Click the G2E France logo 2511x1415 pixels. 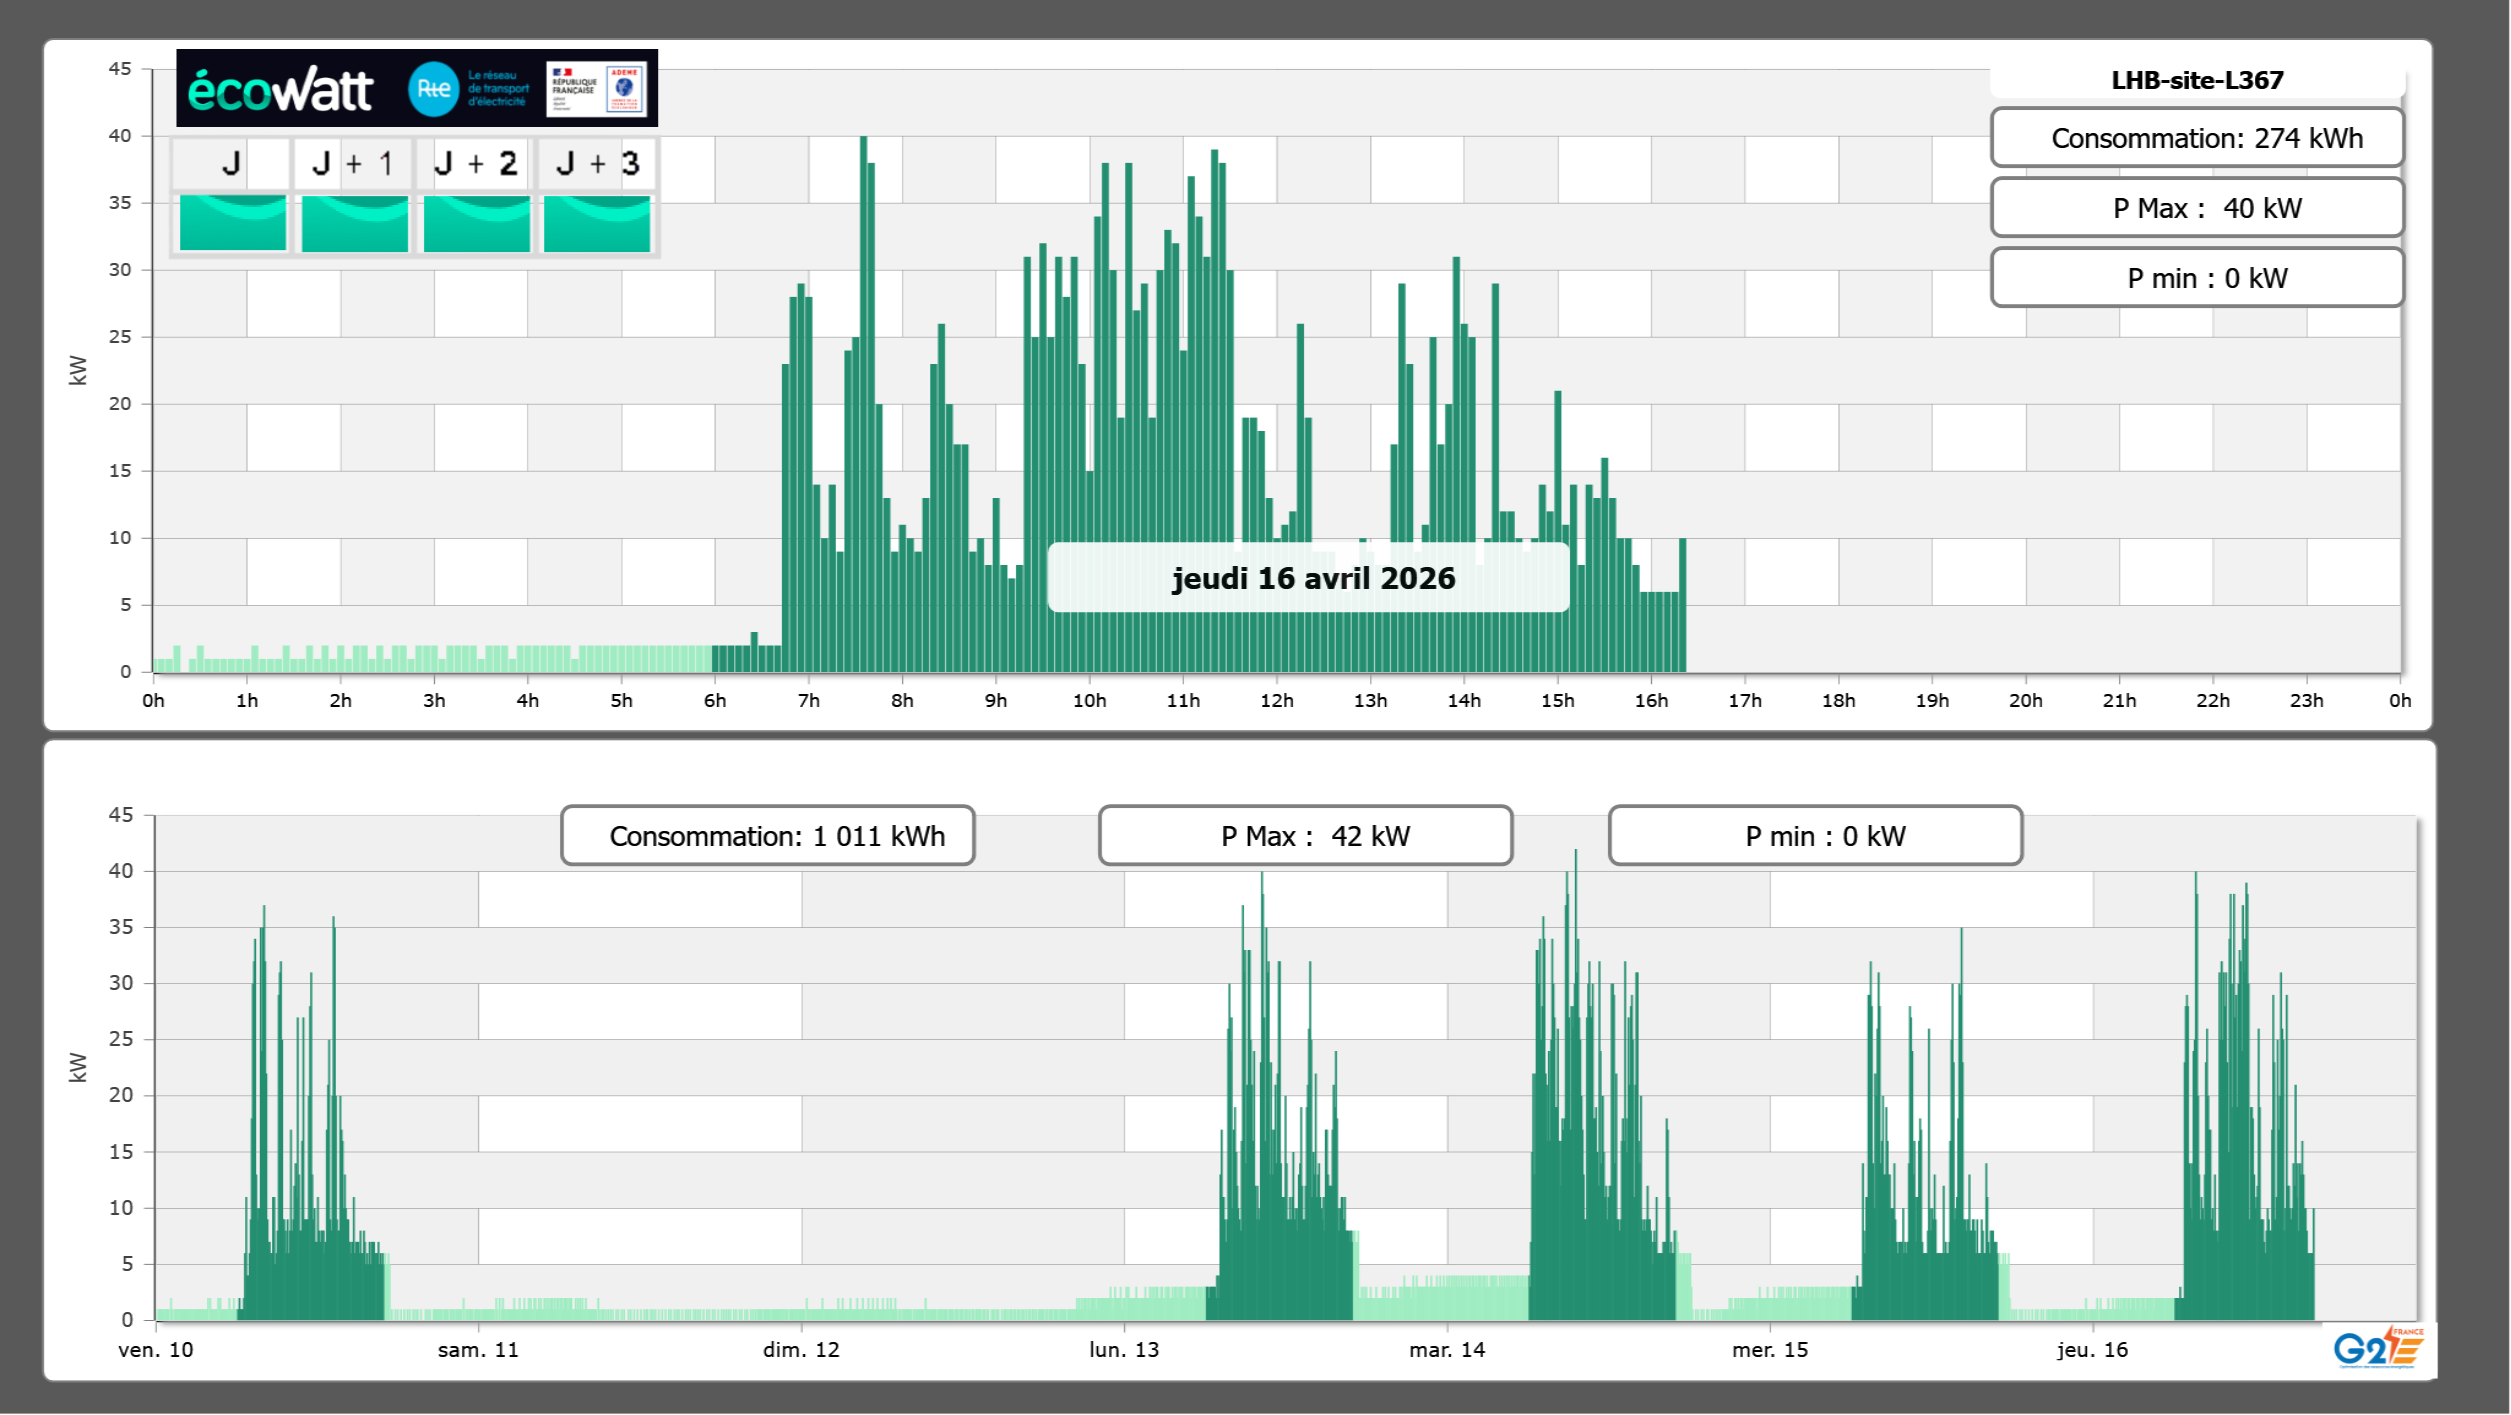[2378, 1348]
